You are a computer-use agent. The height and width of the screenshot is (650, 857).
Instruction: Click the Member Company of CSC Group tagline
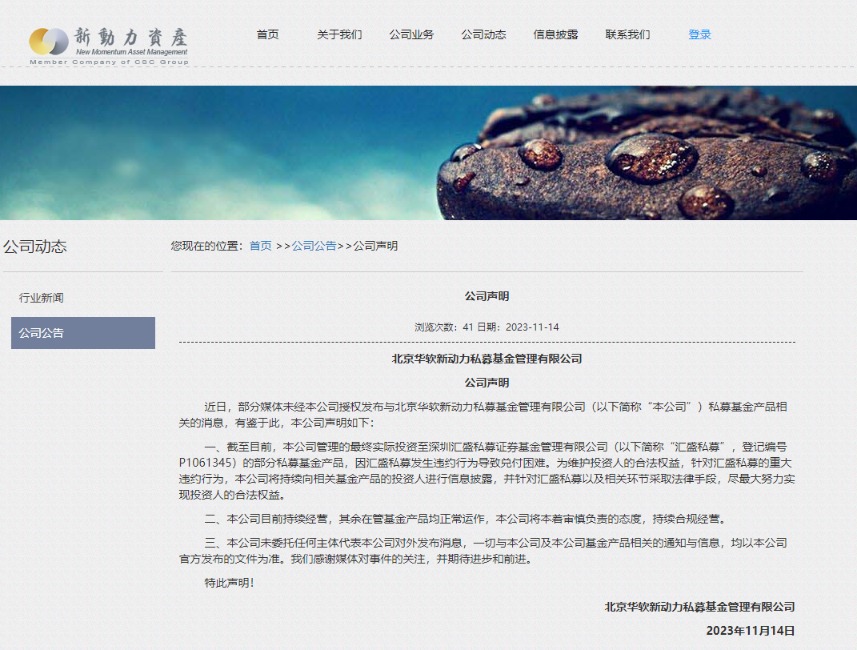tap(109, 62)
